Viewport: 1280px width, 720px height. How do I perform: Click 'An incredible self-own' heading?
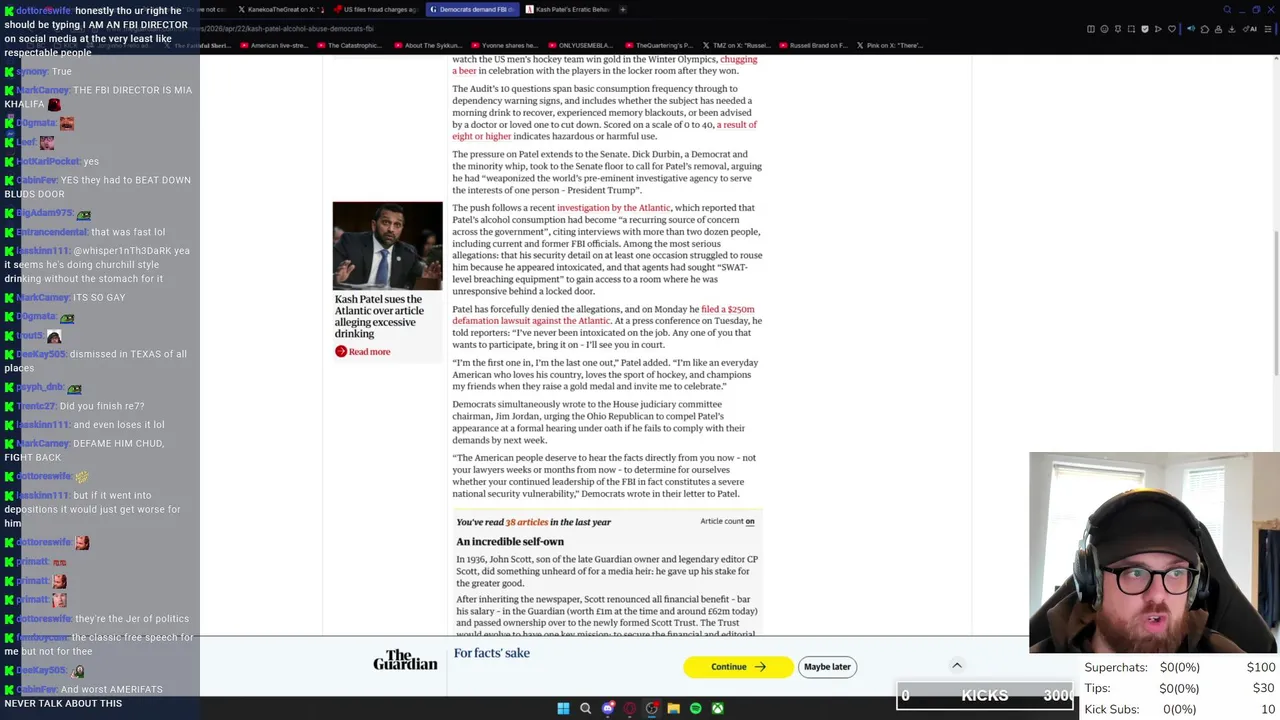point(510,541)
